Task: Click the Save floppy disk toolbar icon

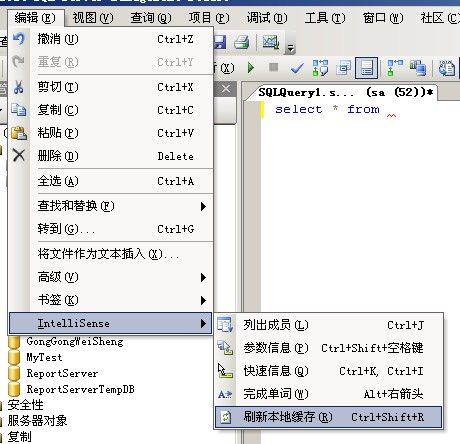Action: 220,42
